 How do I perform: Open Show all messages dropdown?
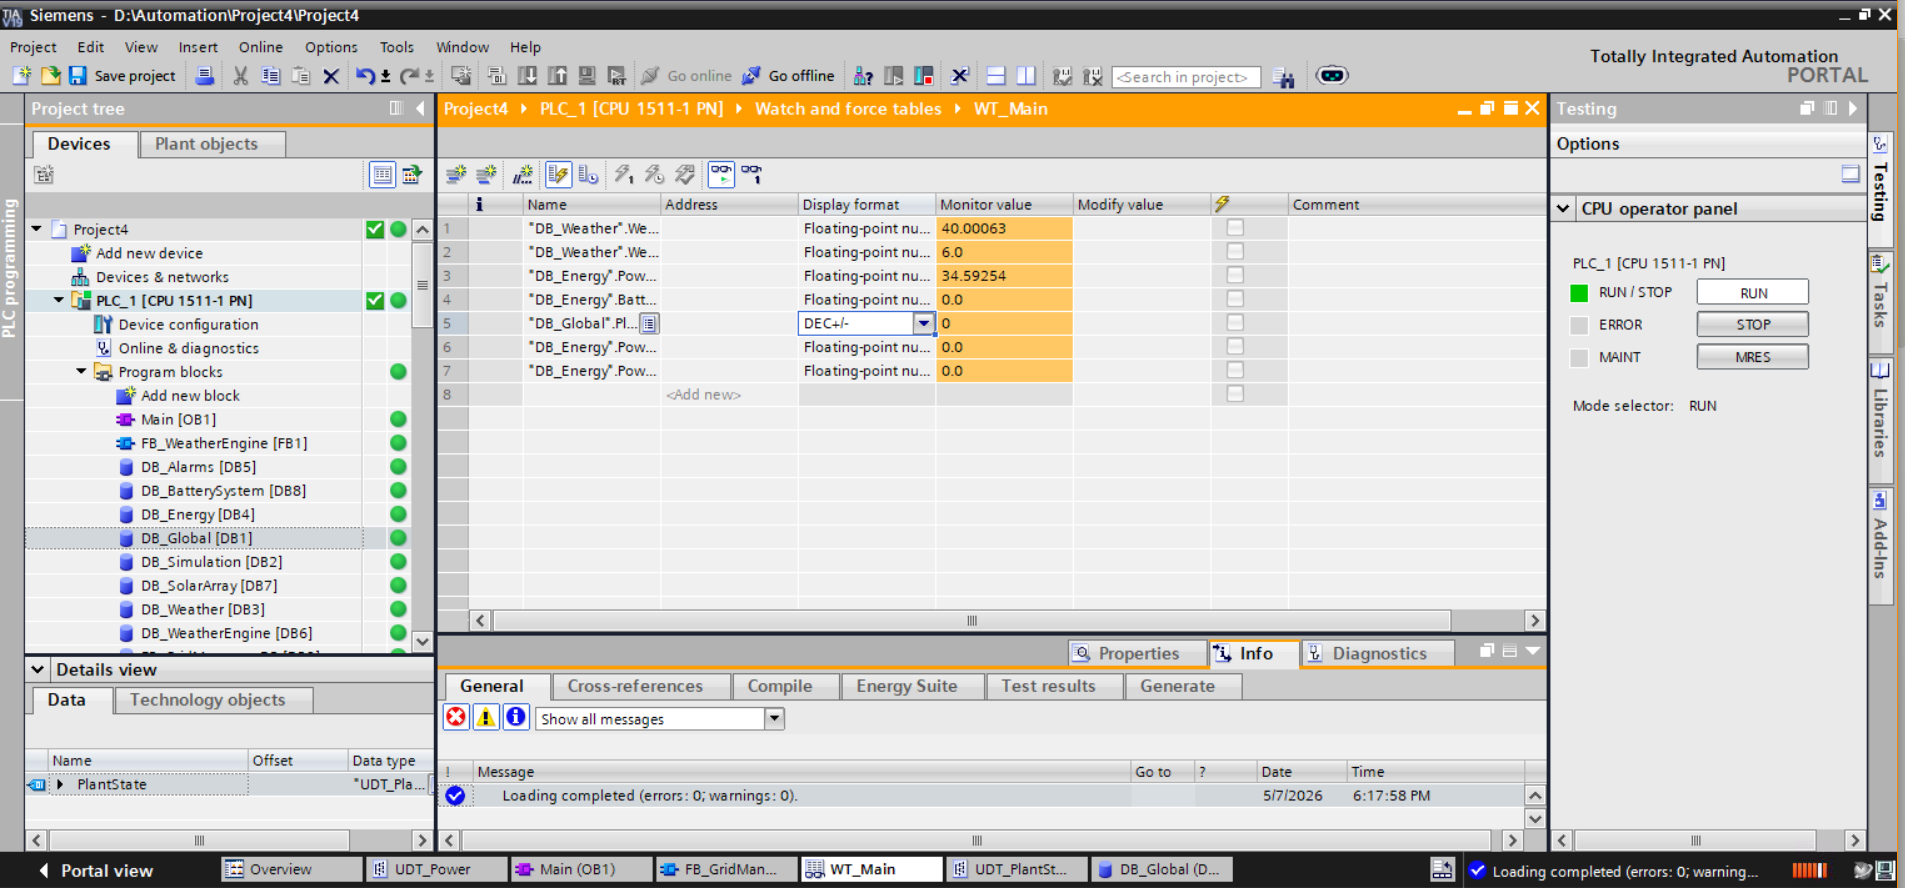point(774,718)
